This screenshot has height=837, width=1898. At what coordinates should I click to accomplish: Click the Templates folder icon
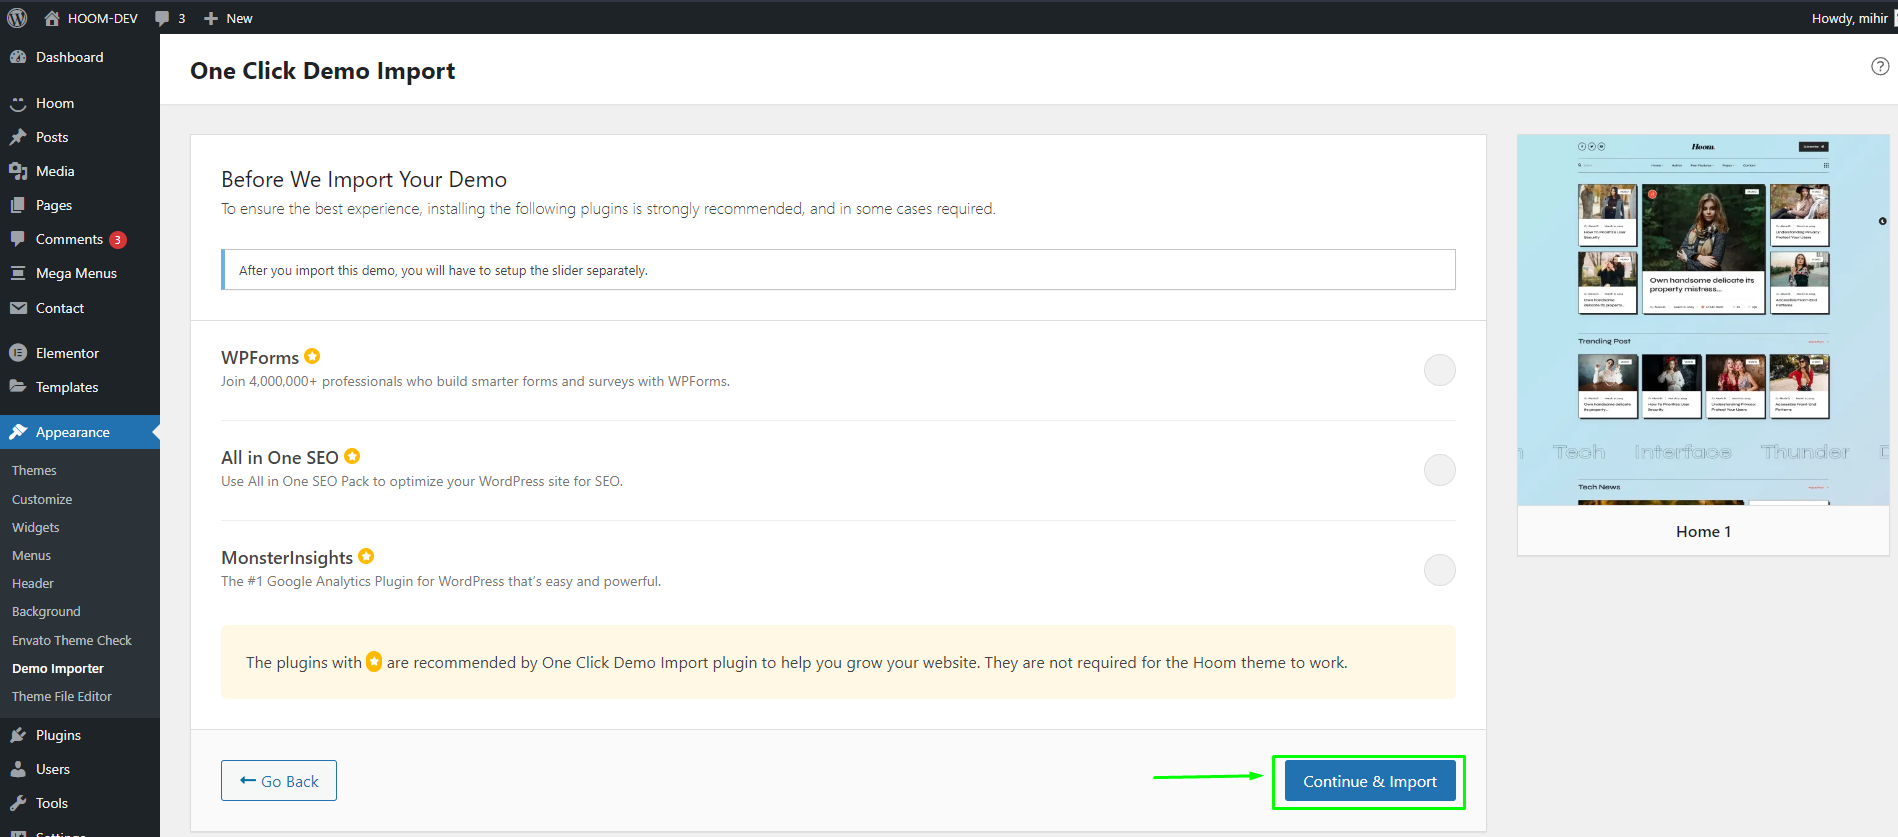pos(18,387)
